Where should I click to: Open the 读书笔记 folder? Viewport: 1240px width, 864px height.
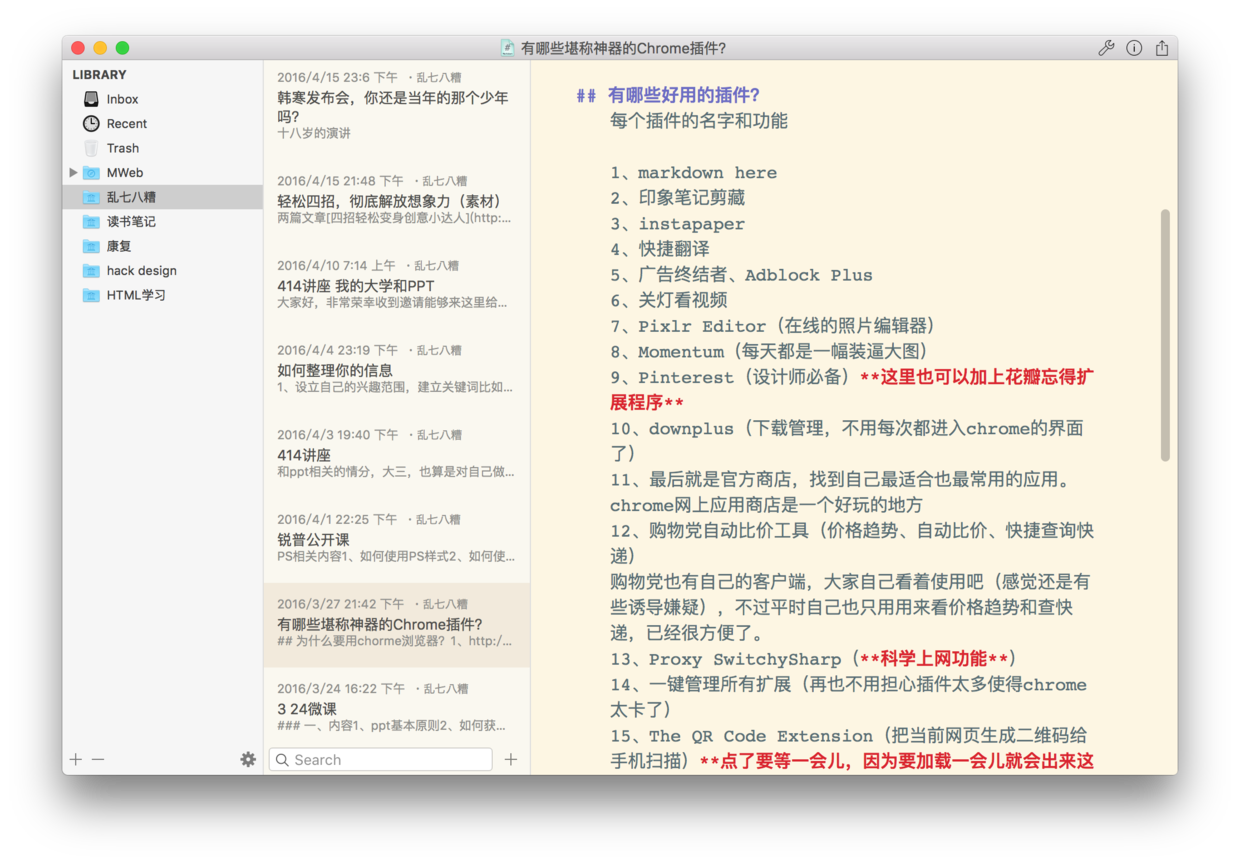pos(131,221)
